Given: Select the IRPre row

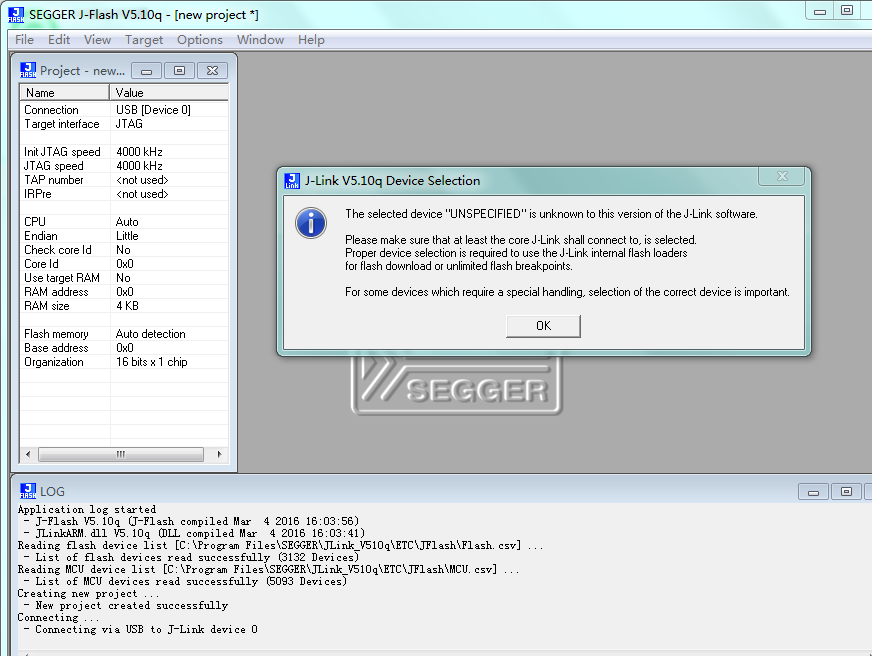Looking at the screenshot, I should pyautogui.click(x=124, y=194).
